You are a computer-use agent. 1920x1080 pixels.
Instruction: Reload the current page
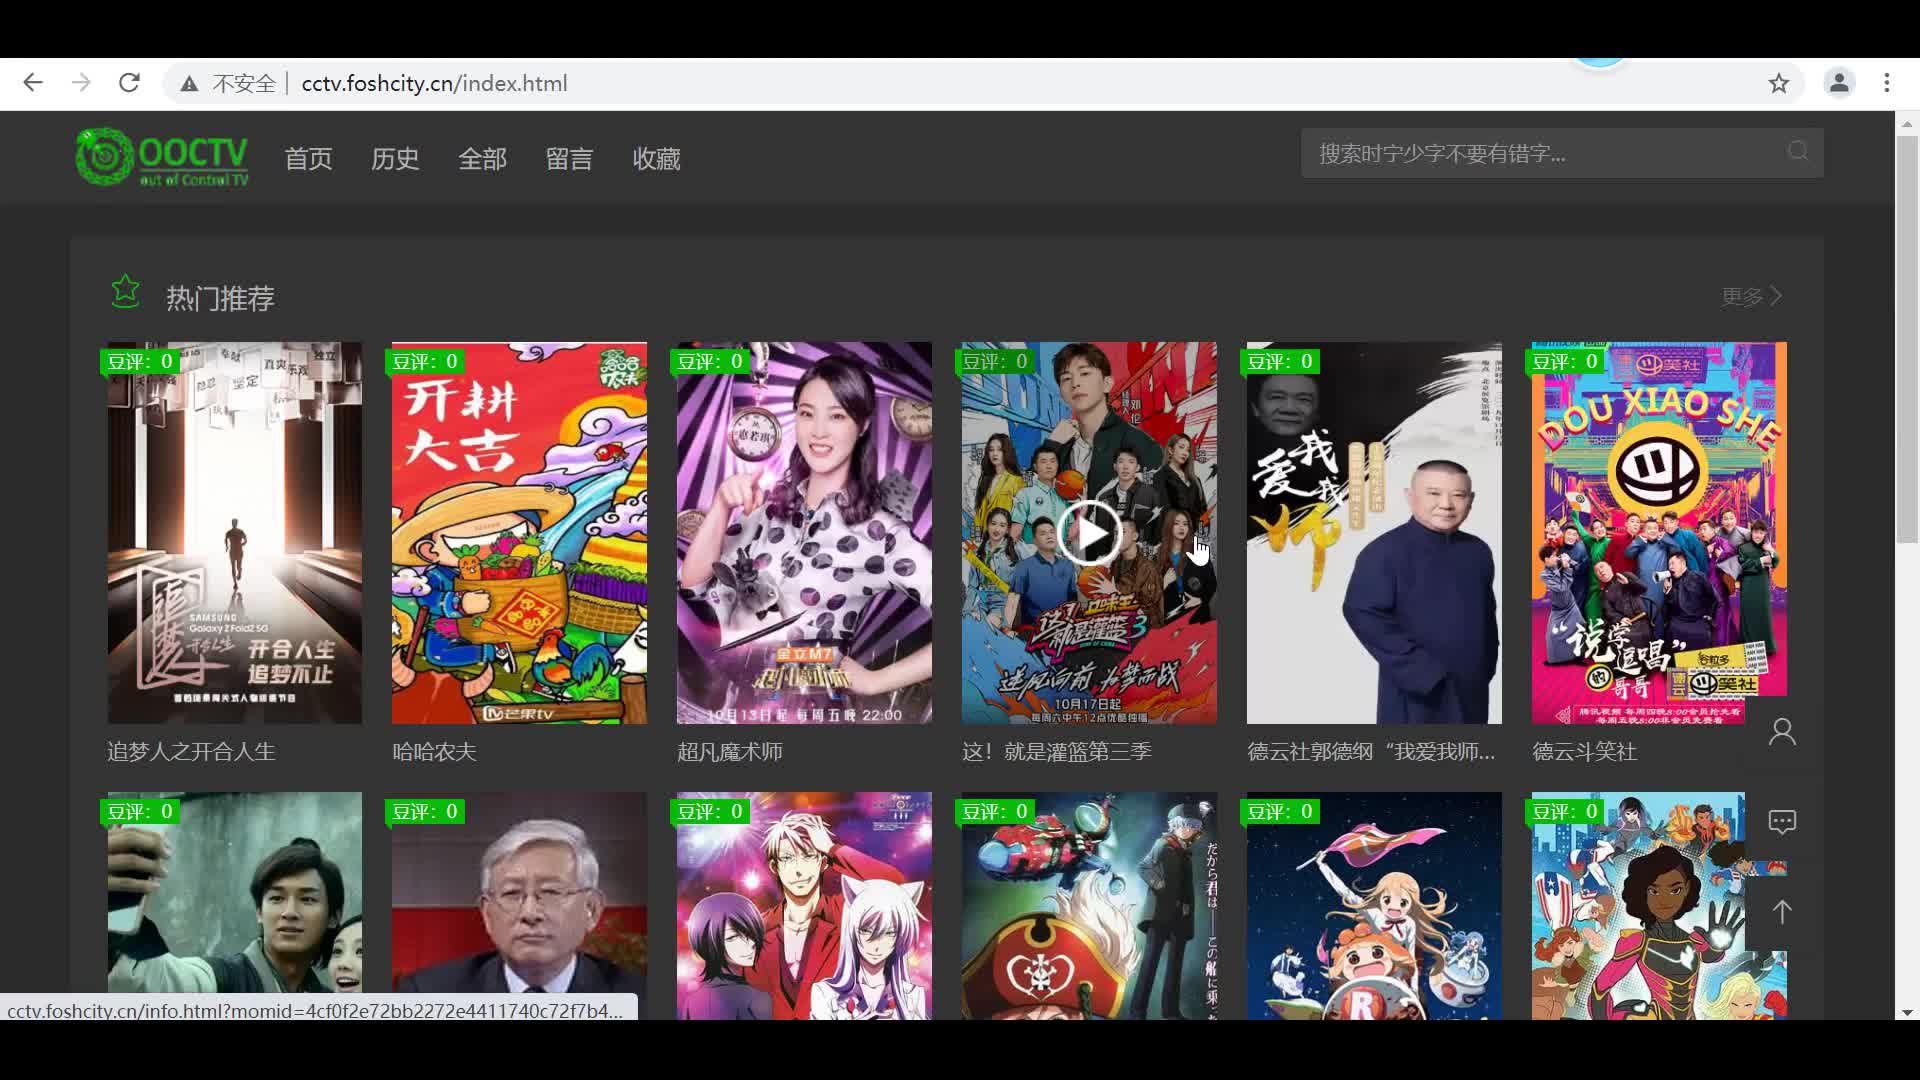[129, 83]
